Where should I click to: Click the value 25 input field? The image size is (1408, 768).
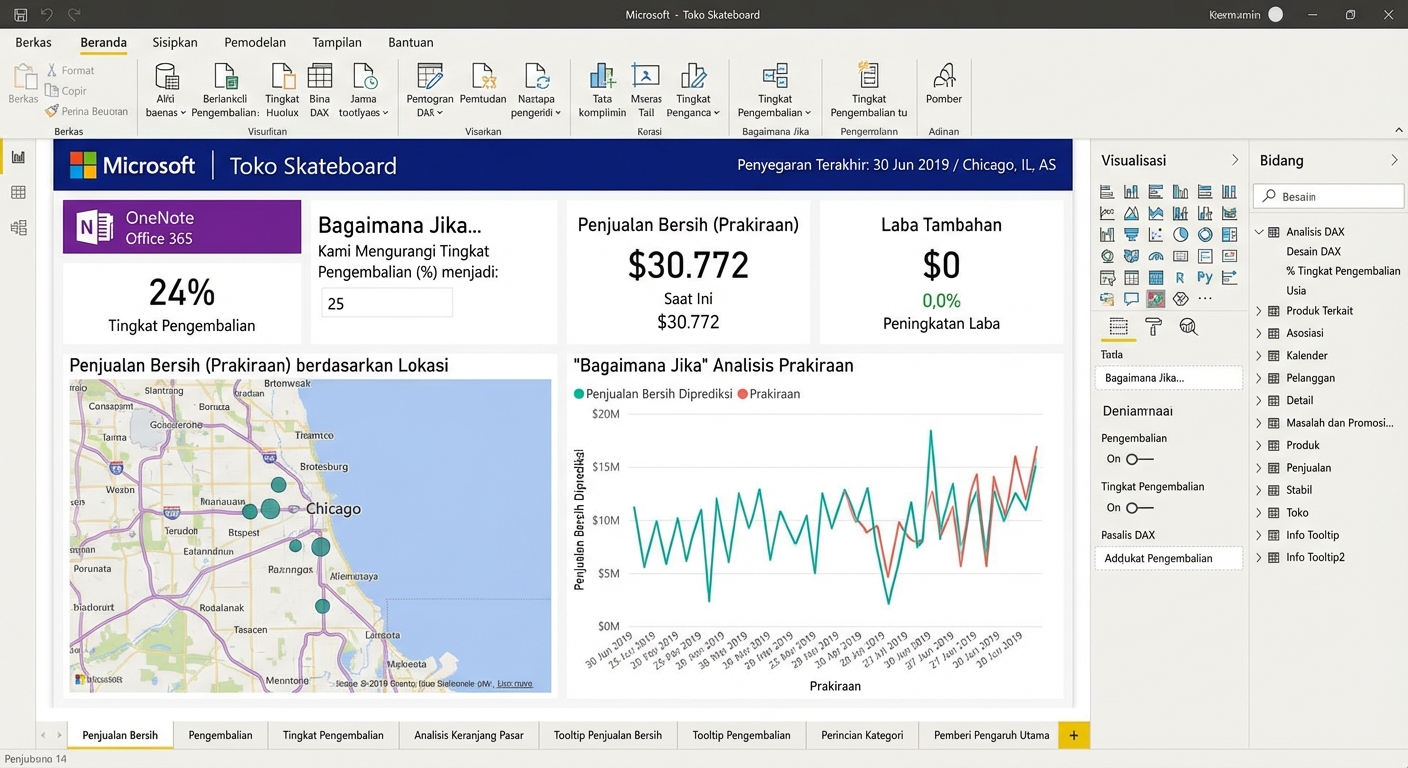coord(387,302)
